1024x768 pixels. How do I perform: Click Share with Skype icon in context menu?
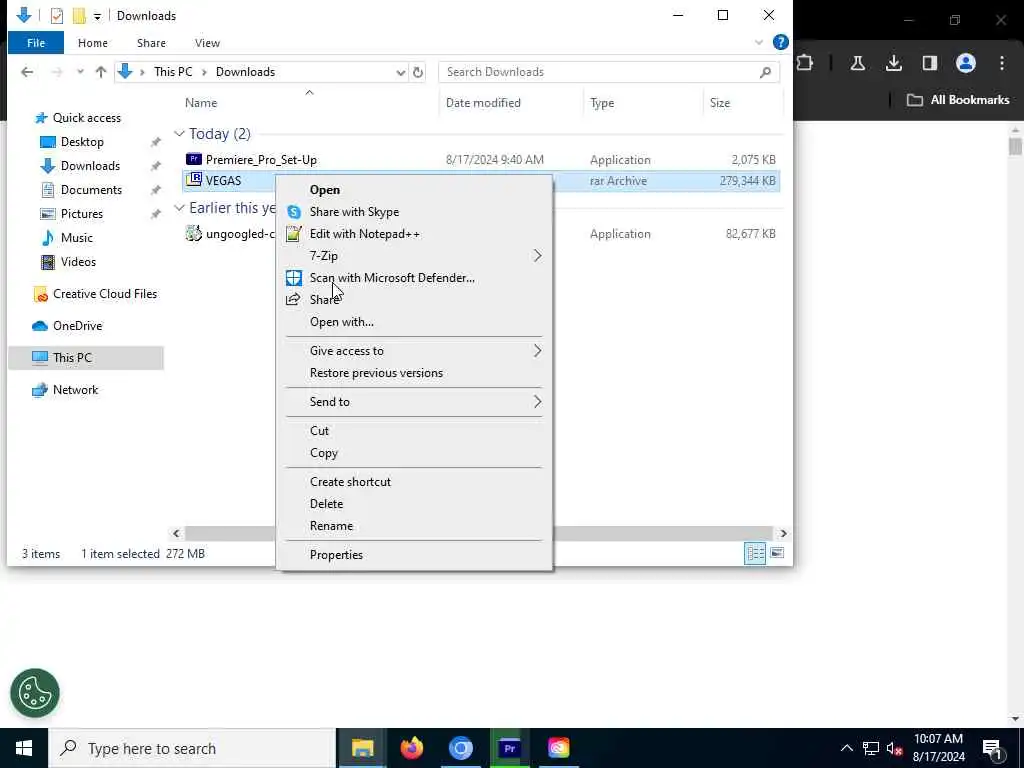pyautogui.click(x=294, y=212)
